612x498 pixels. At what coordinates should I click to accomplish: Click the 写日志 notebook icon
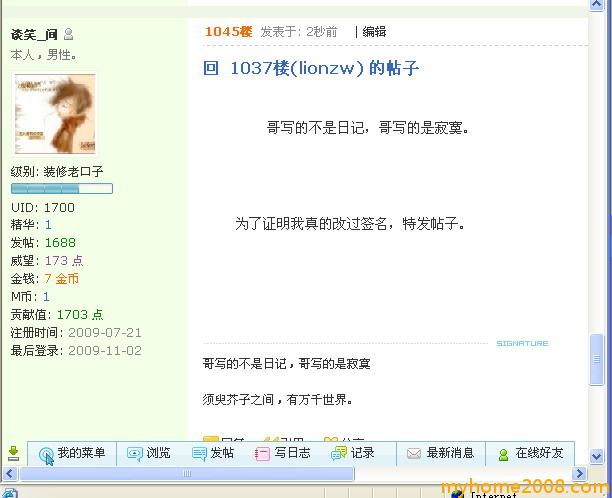(262, 454)
